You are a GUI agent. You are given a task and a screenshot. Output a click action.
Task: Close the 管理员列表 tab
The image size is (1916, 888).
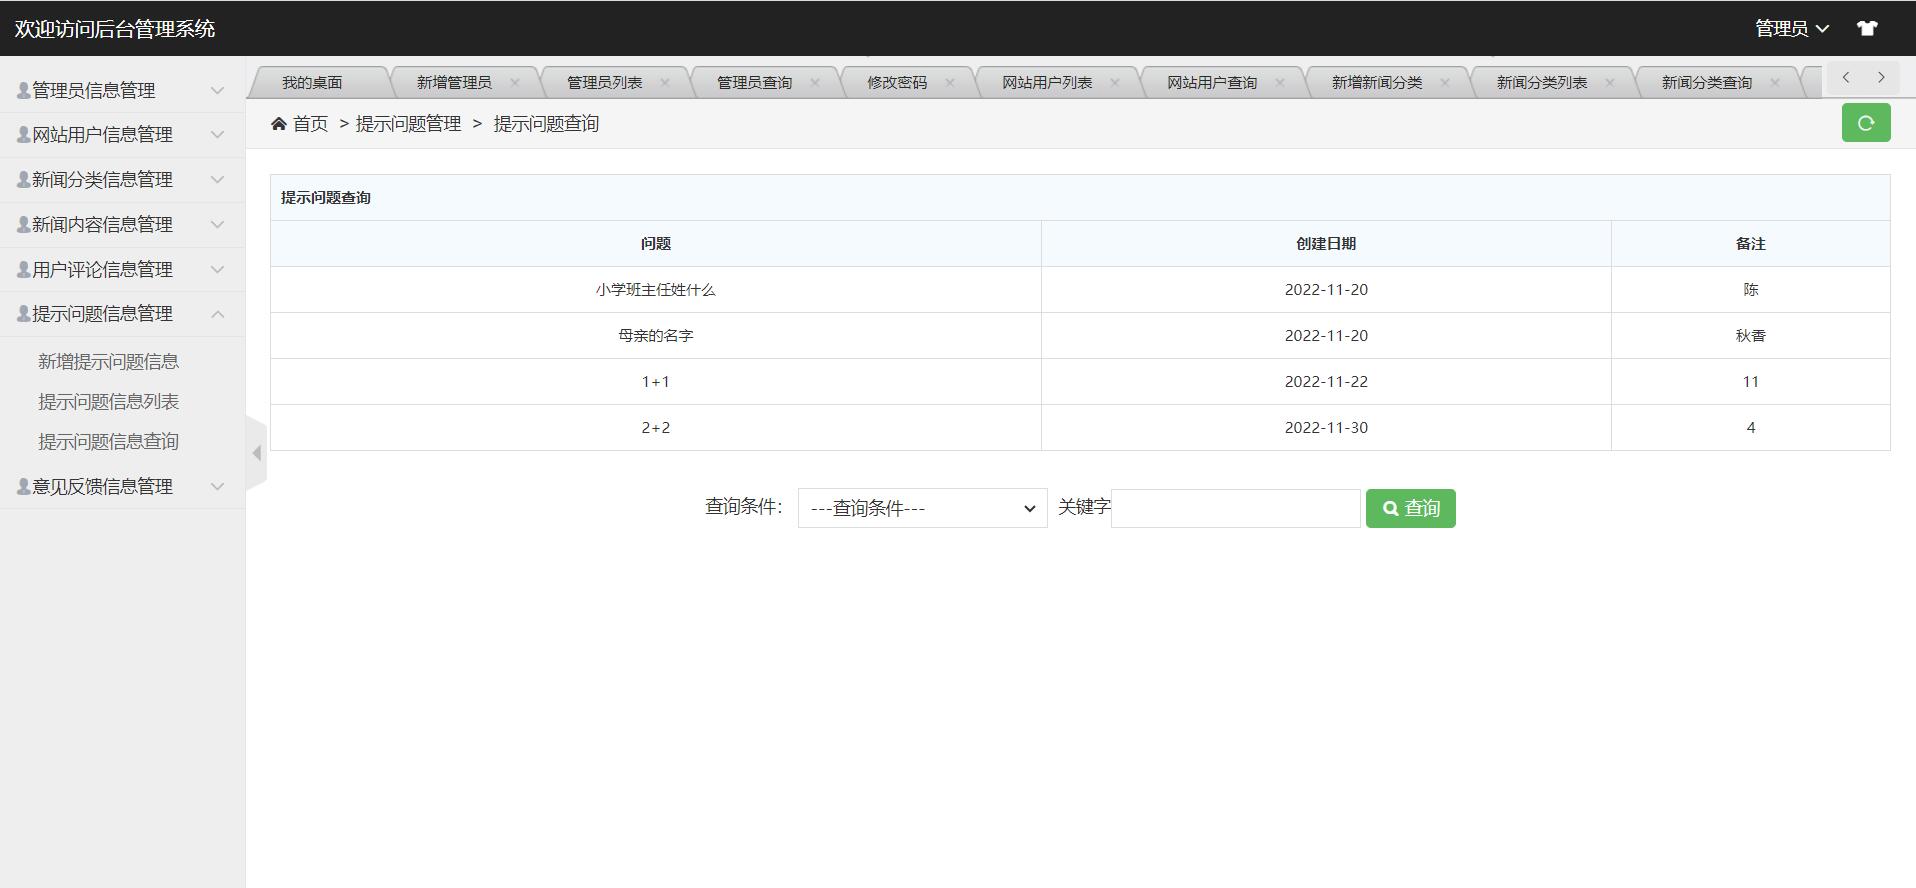pos(665,82)
